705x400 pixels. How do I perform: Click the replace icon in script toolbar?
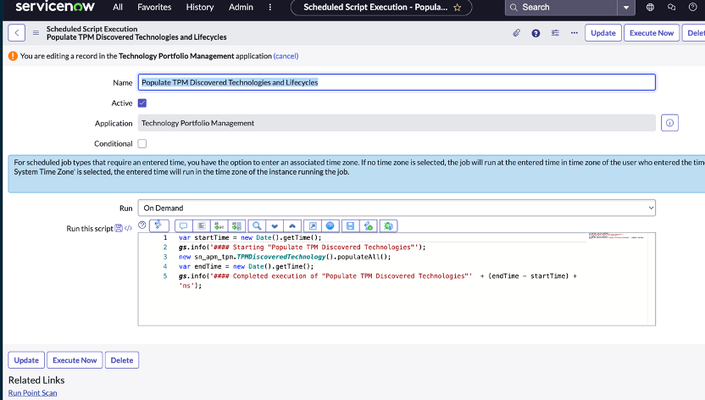[x=219, y=226]
